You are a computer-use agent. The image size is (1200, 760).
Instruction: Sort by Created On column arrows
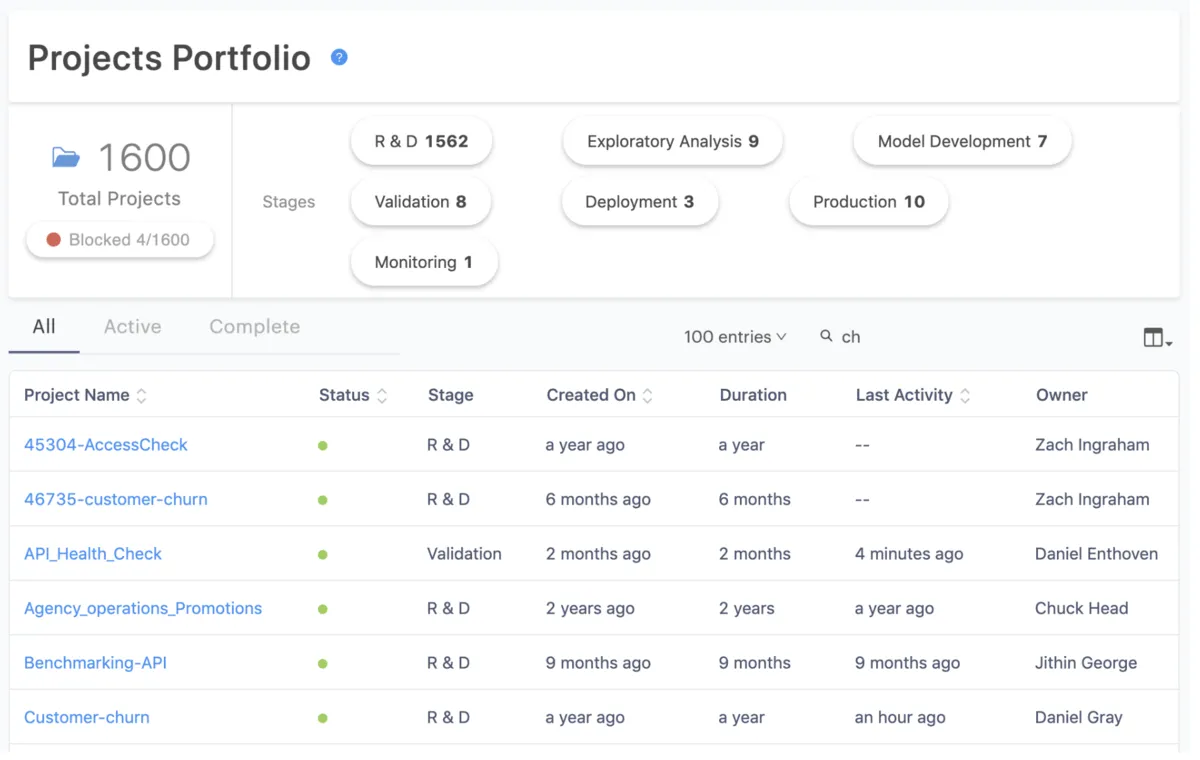coord(648,396)
